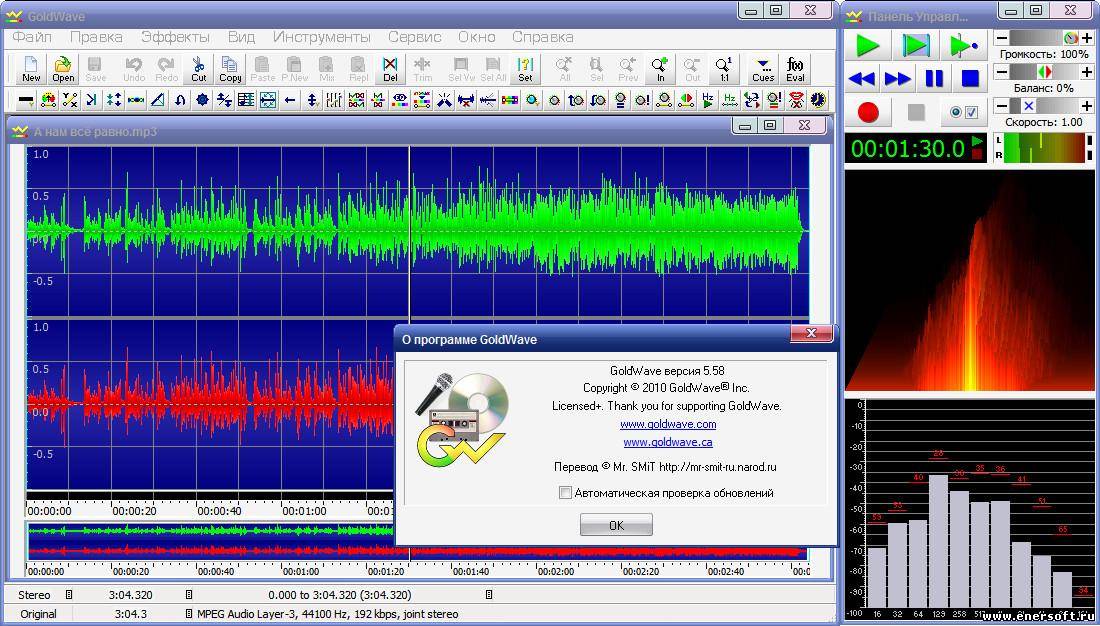The width and height of the screenshot is (1100, 626).
Task: Click the gear-shaped effect icon
Action: coord(202,100)
